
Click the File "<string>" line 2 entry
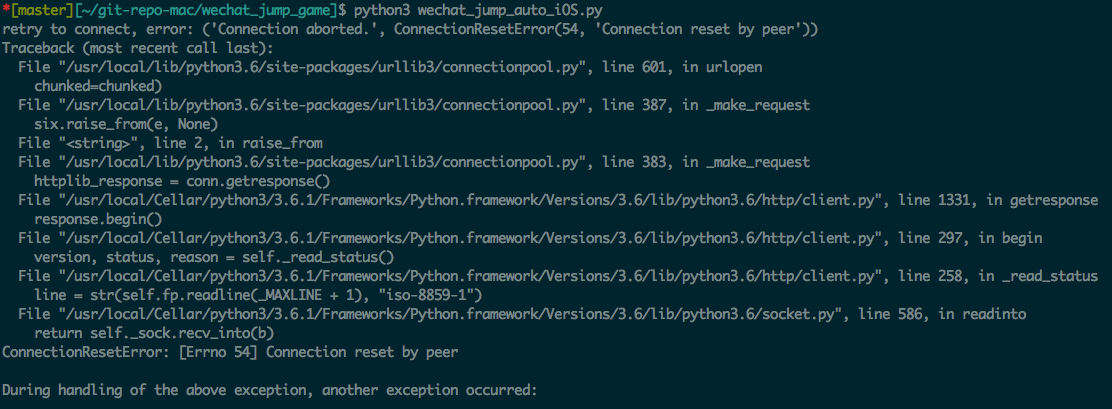171,143
